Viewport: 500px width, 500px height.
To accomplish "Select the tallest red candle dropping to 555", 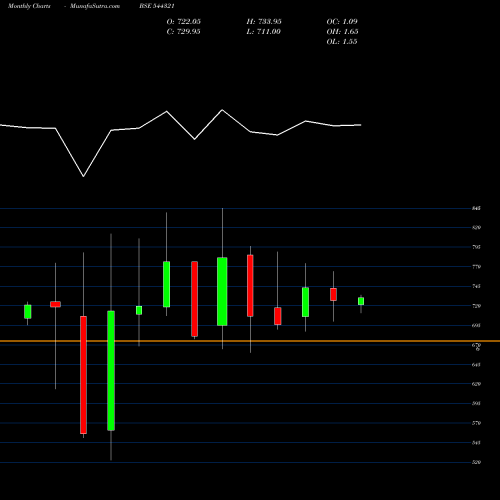I will pos(83,375).
